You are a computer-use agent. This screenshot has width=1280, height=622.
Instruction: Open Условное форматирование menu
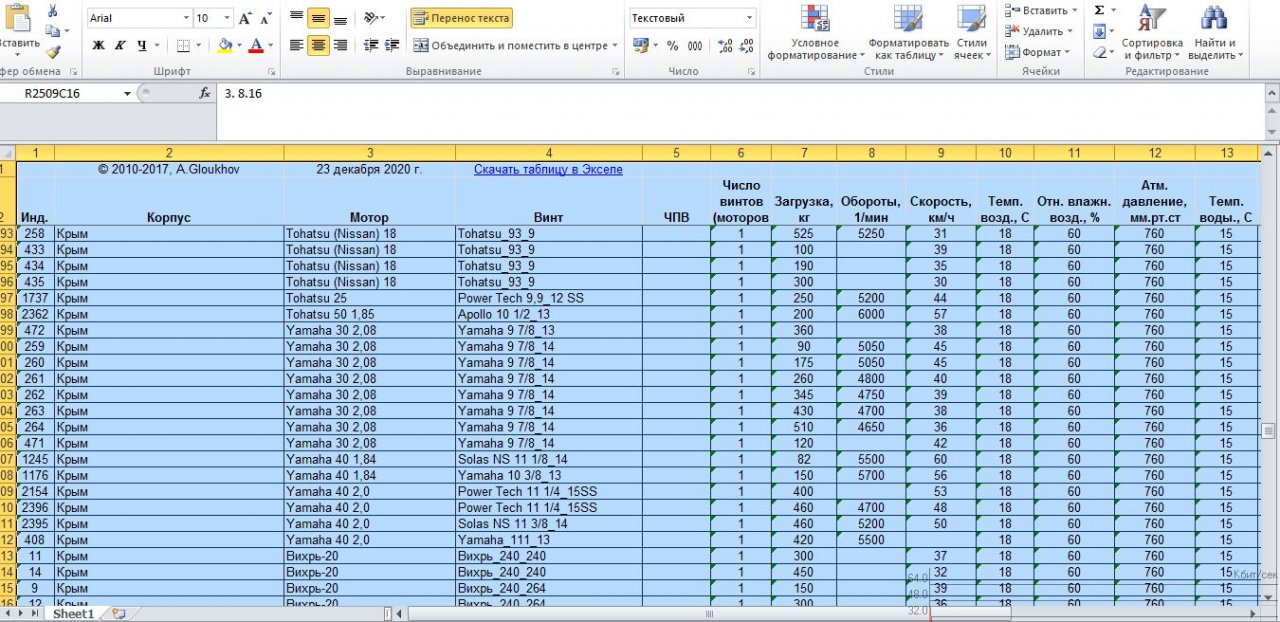(815, 33)
